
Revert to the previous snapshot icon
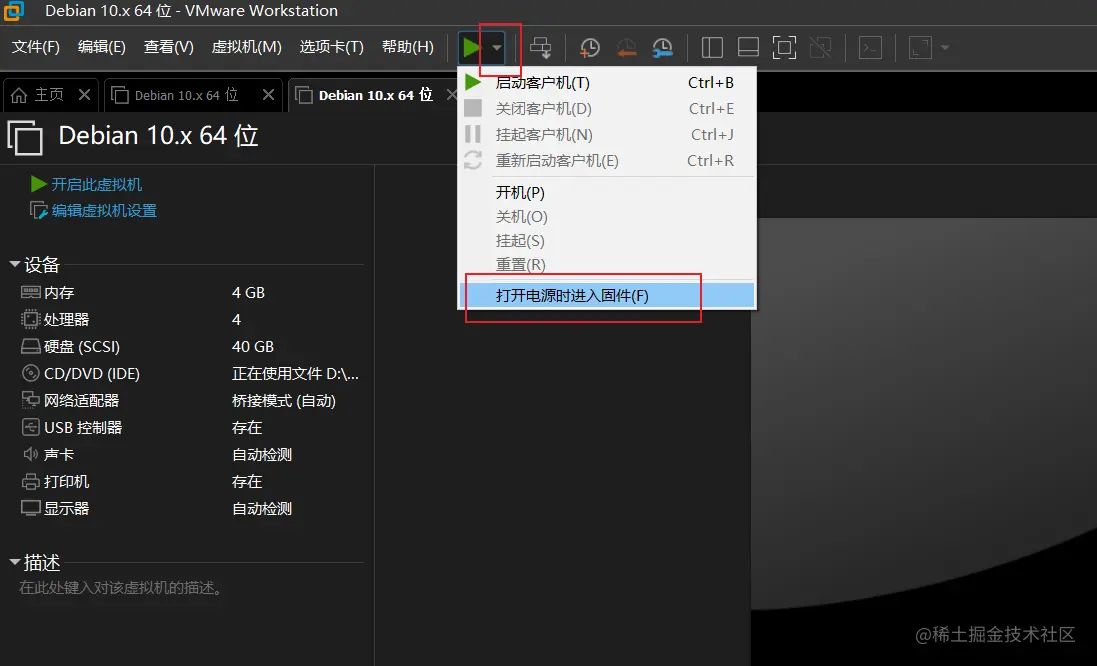[626, 48]
